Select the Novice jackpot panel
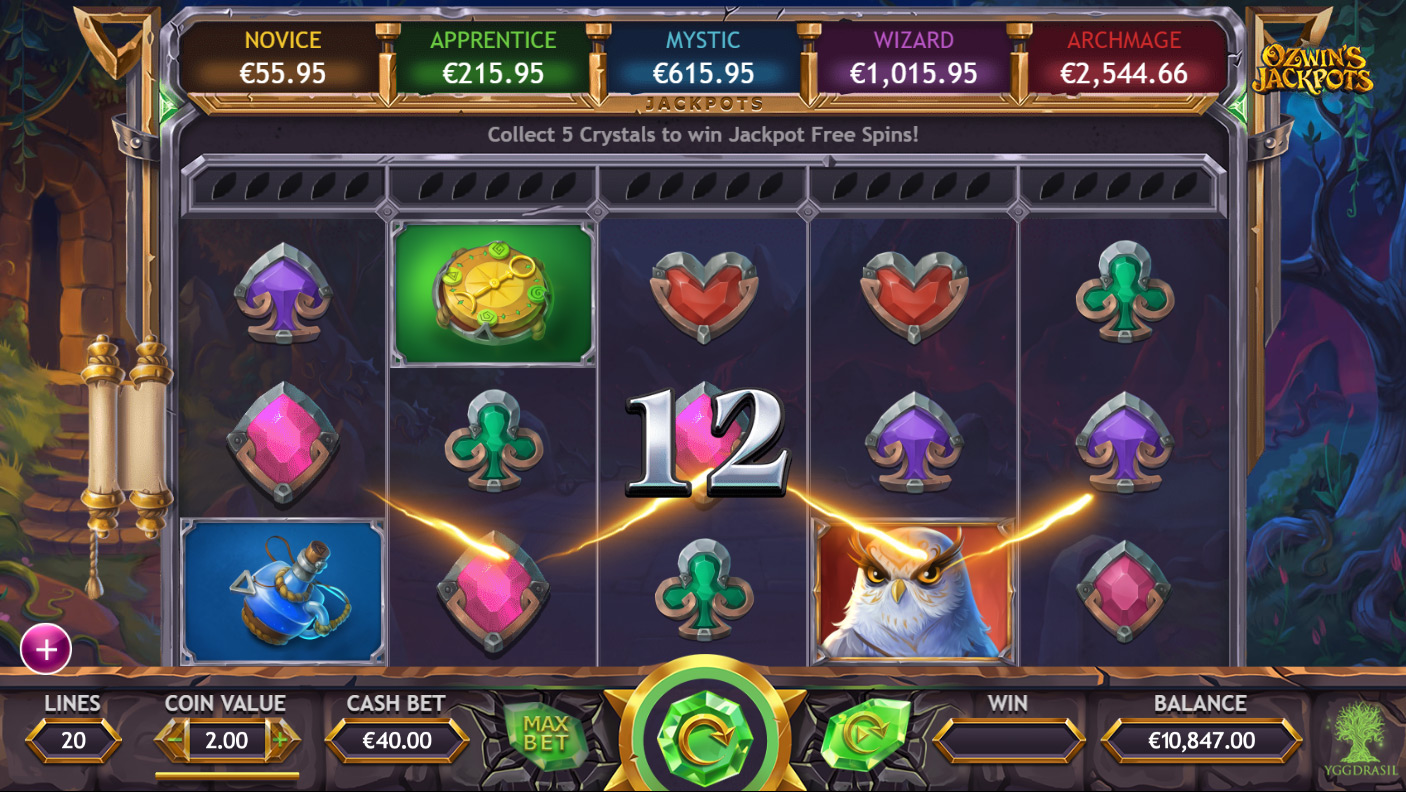The width and height of the screenshot is (1406, 792). pos(282,59)
